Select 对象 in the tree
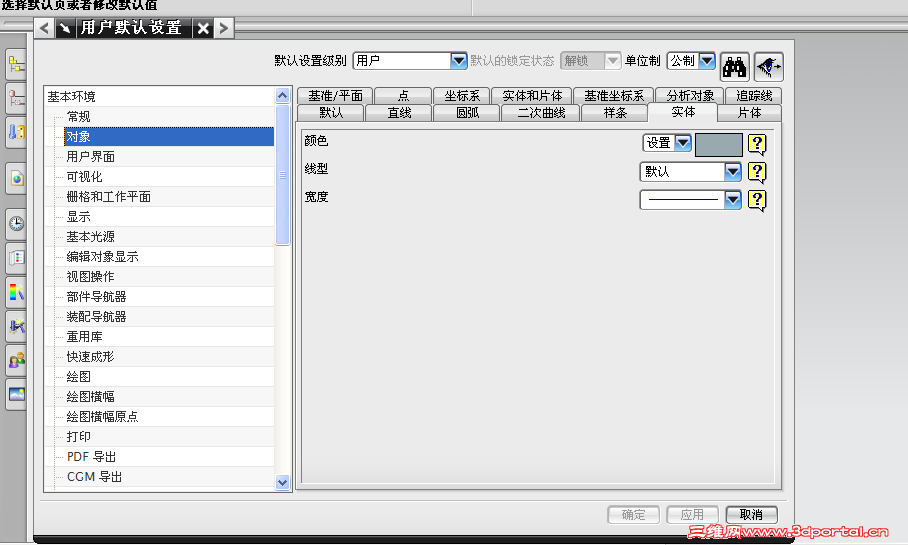 169,137
